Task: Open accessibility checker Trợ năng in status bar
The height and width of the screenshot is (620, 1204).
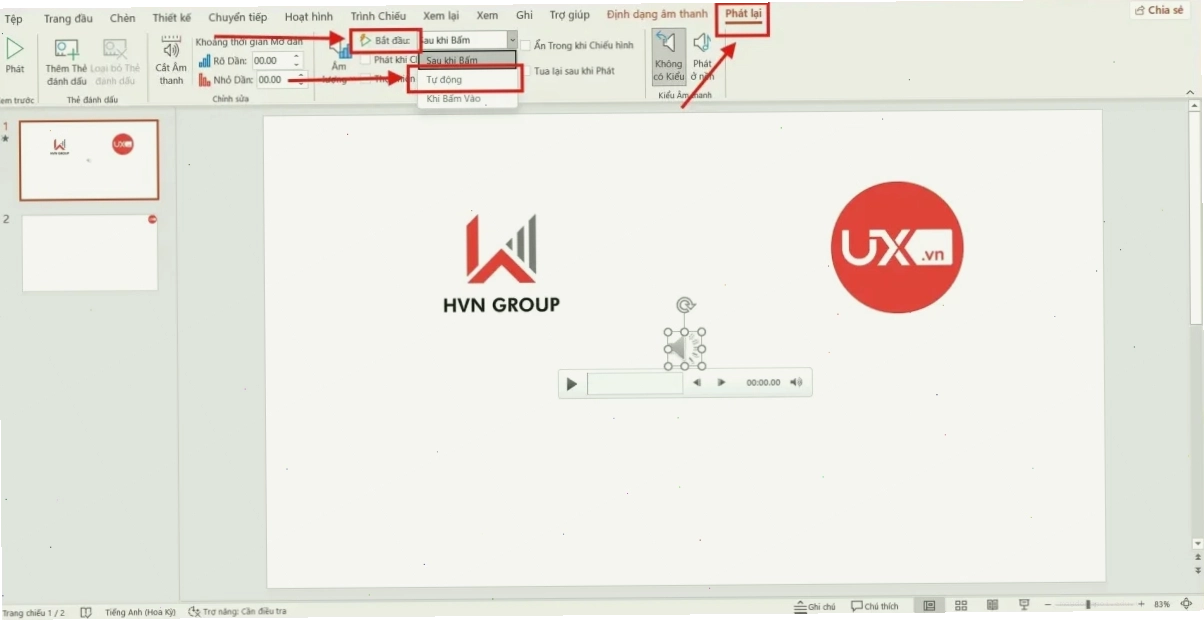Action: (238, 611)
